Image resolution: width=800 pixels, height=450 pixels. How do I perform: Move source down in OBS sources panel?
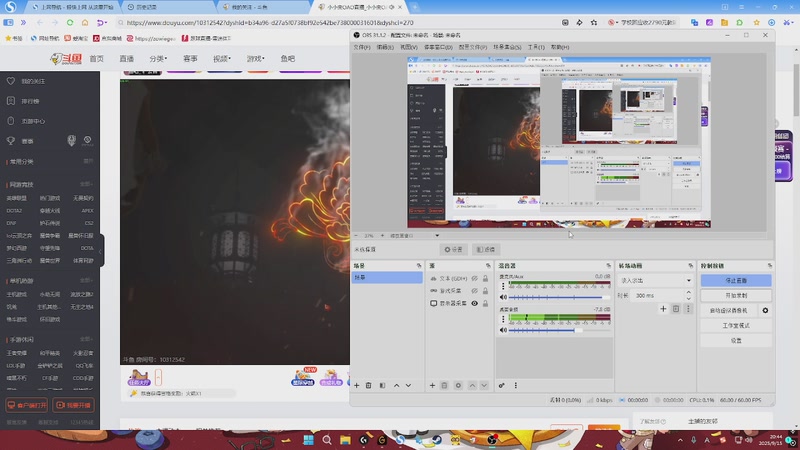pos(484,386)
